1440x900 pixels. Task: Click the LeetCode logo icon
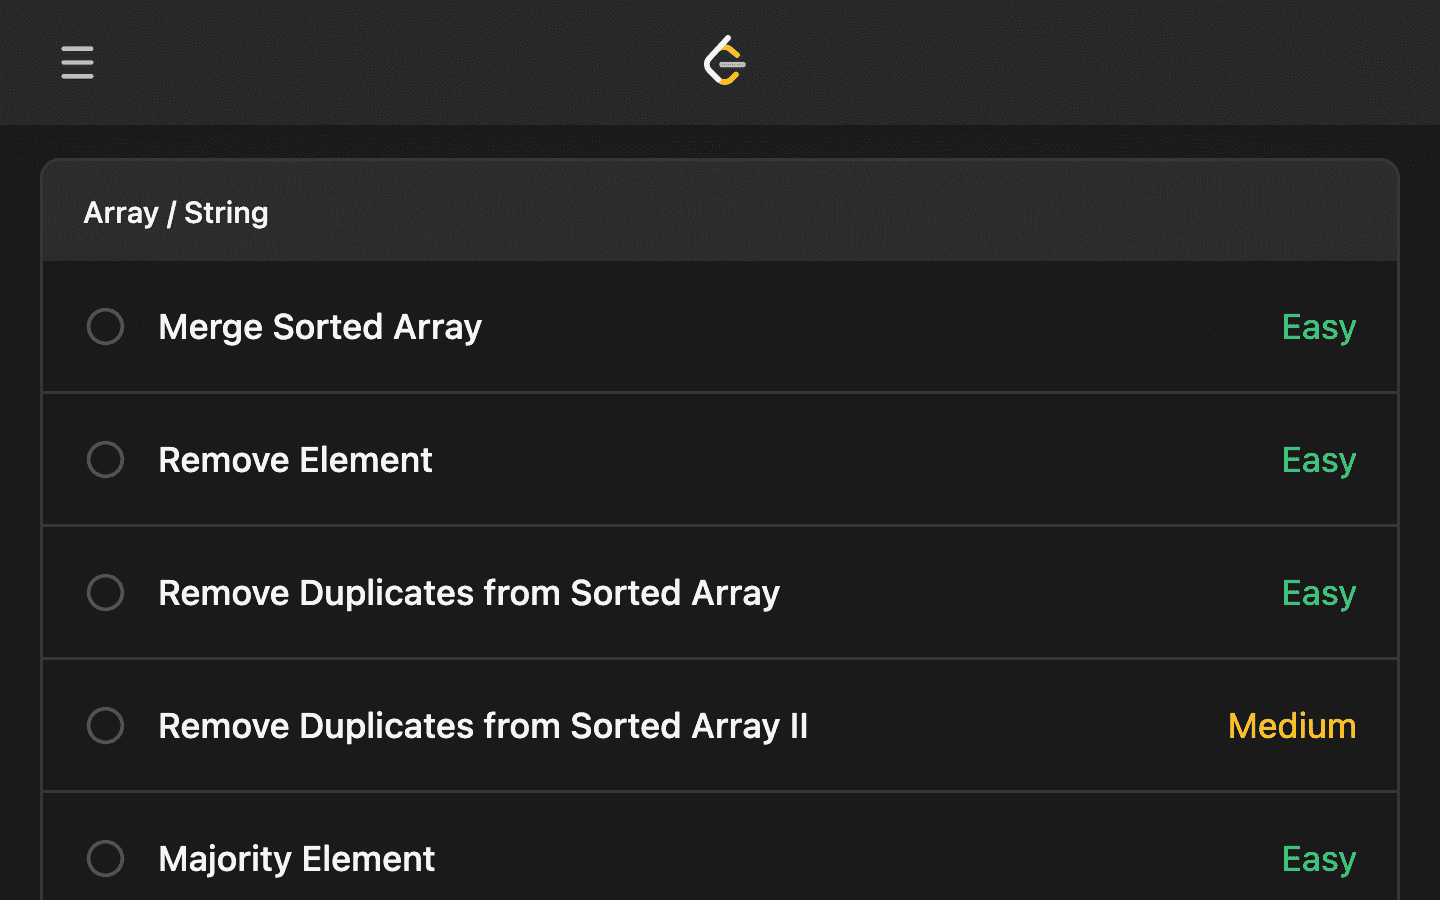pyautogui.click(x=725, y=61)
